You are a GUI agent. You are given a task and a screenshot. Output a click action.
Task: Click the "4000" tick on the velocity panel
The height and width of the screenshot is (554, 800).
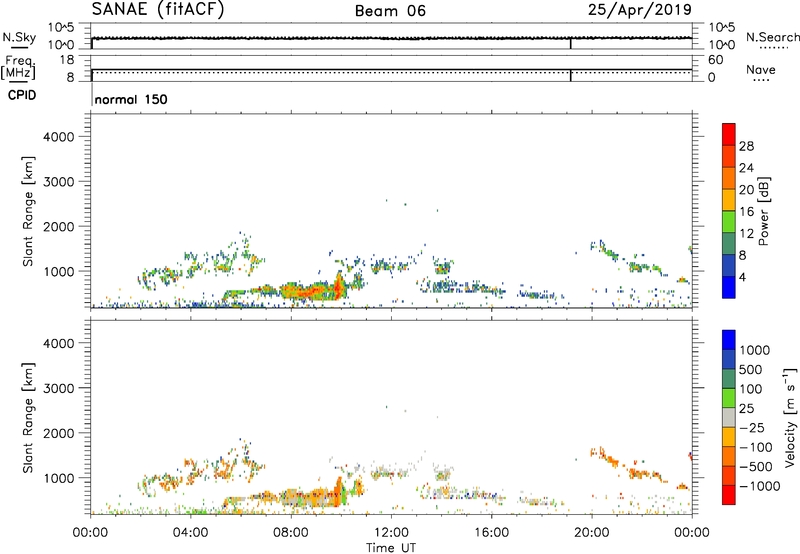pyautogui.click(x=59, y=343)
